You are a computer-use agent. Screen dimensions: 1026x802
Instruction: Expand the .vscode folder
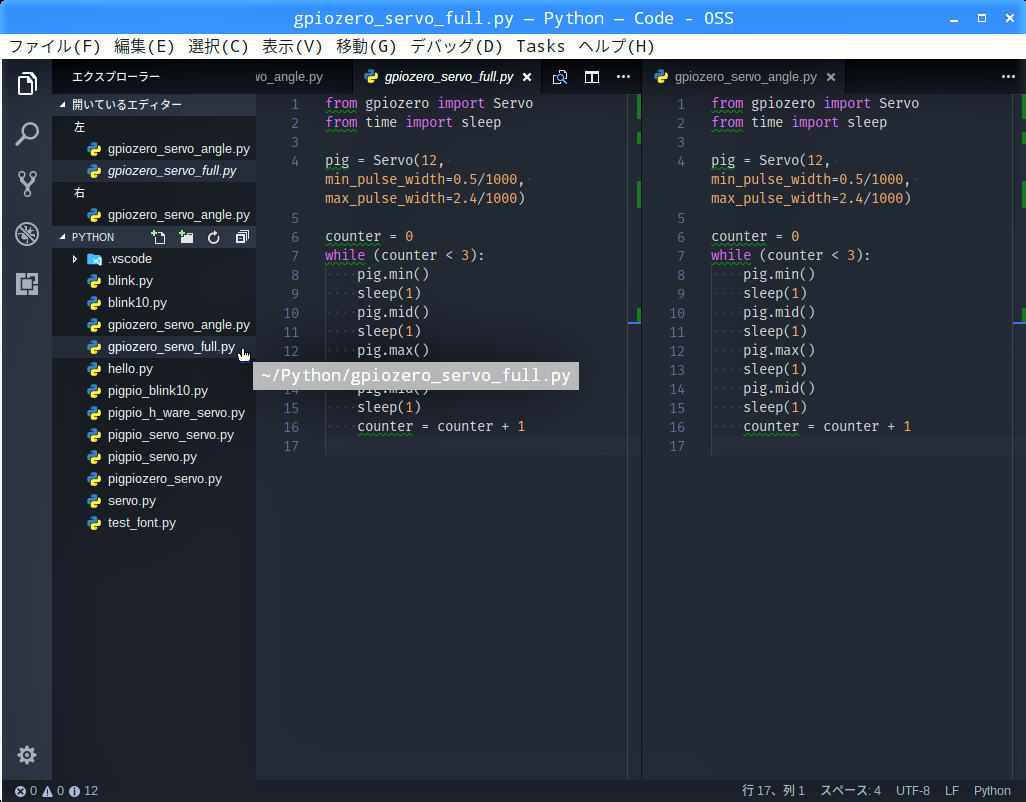[75, 259]
